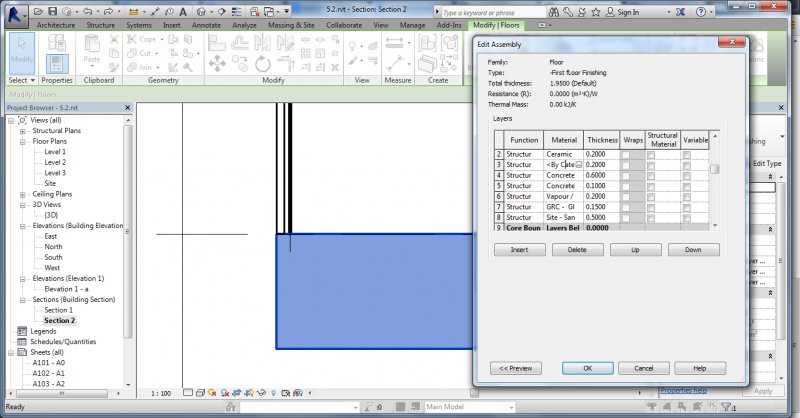Click OK in Edit Assembly dialog
The image size is (800, 418).
(x=588, y=368)
